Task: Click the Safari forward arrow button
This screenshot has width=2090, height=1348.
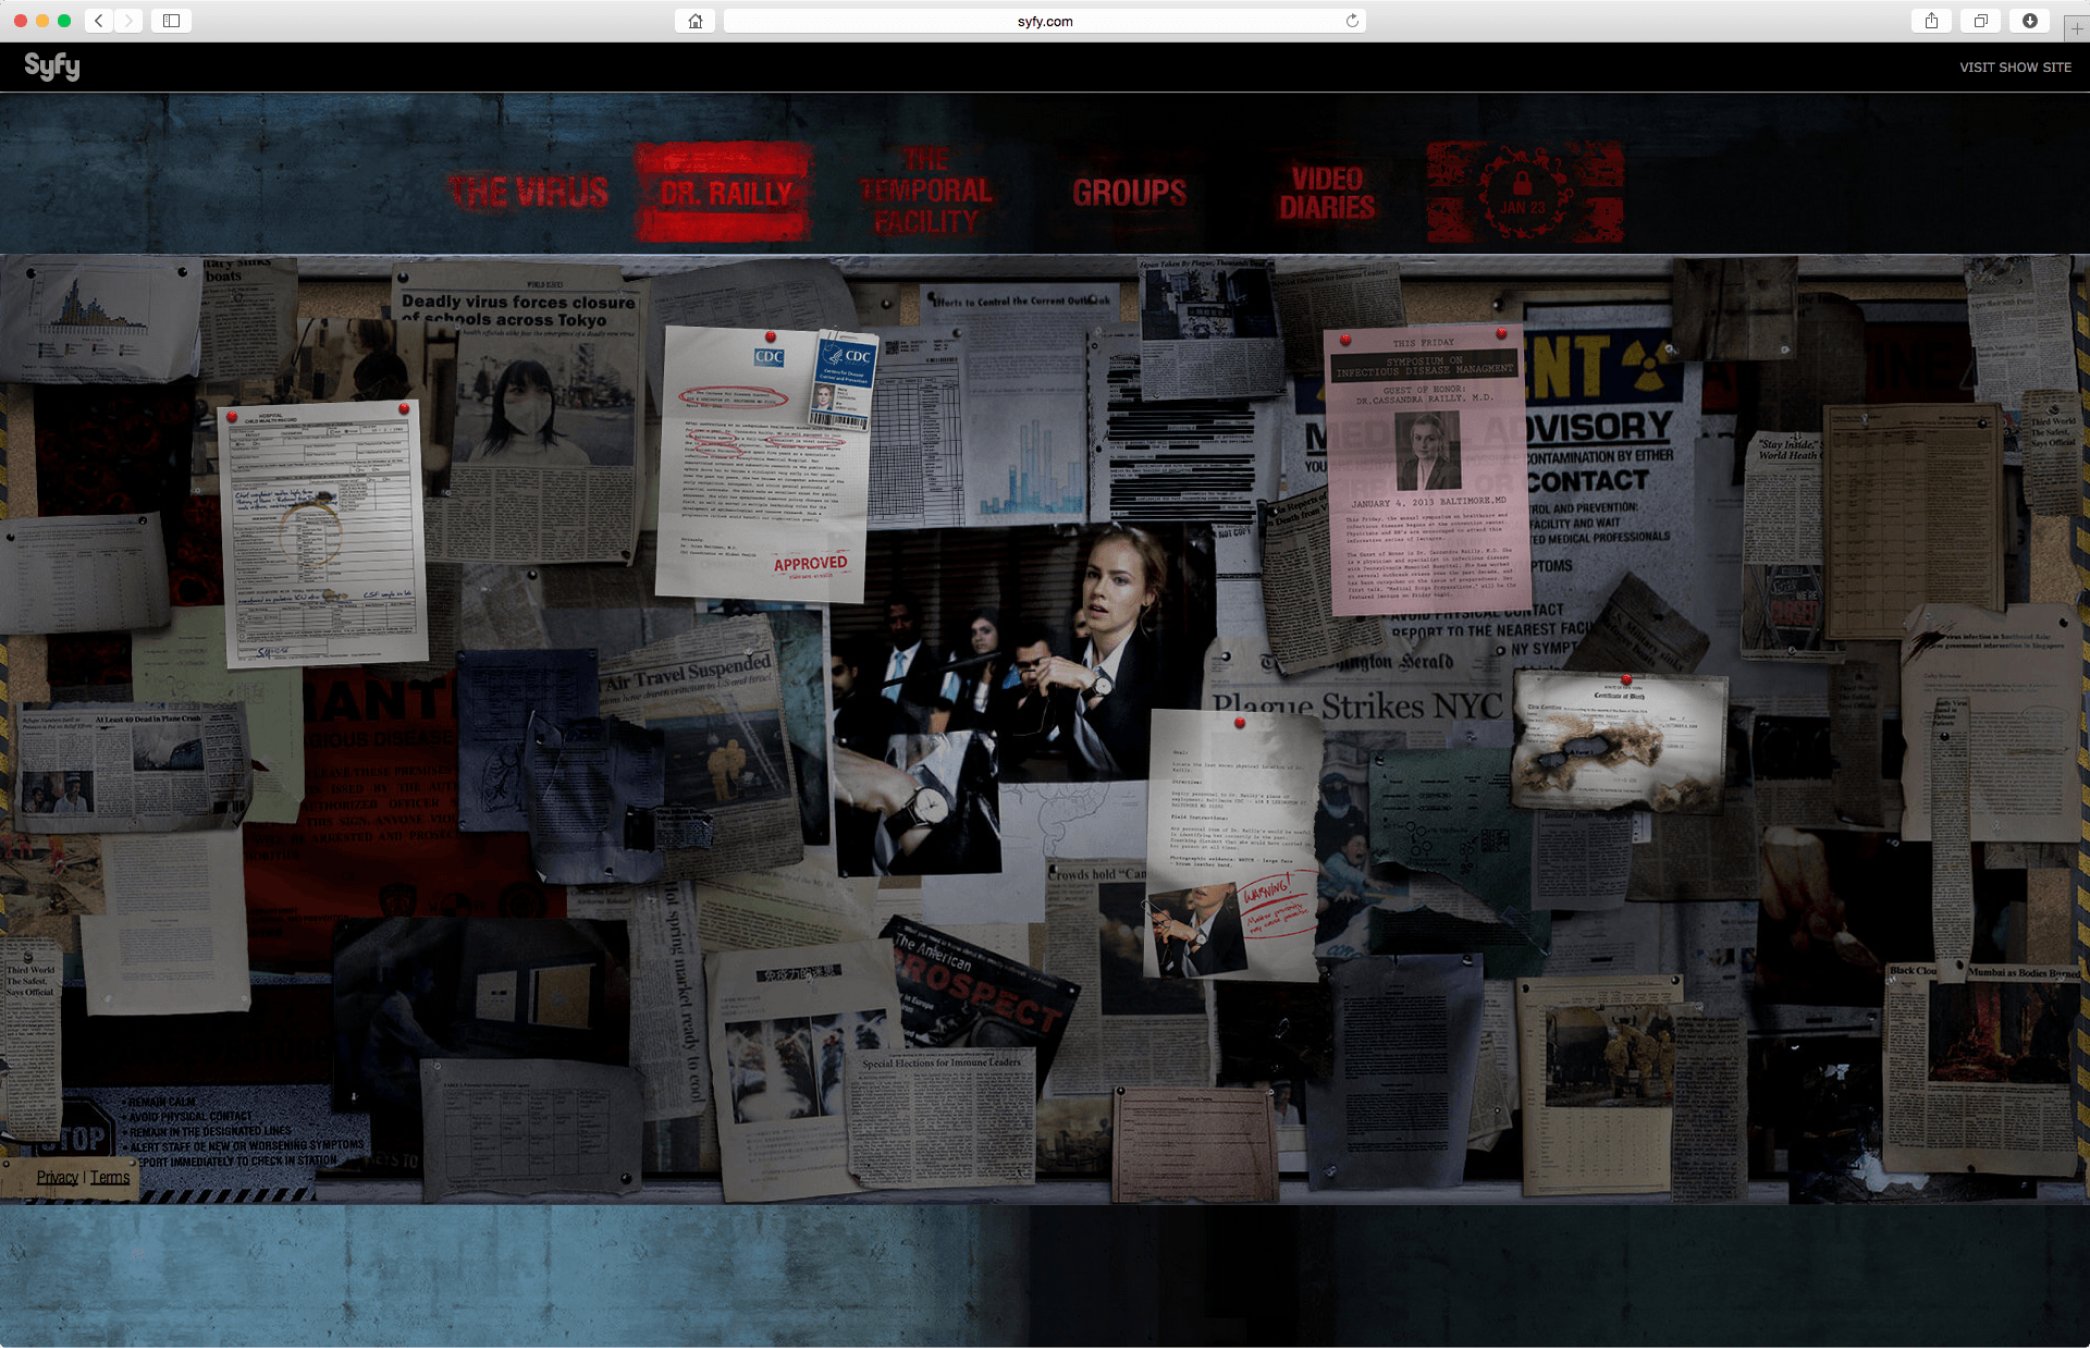Action: (128, 21)
